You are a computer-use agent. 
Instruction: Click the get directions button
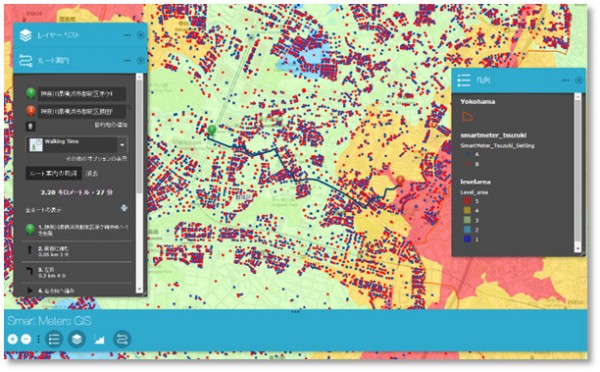click(54, 173)
